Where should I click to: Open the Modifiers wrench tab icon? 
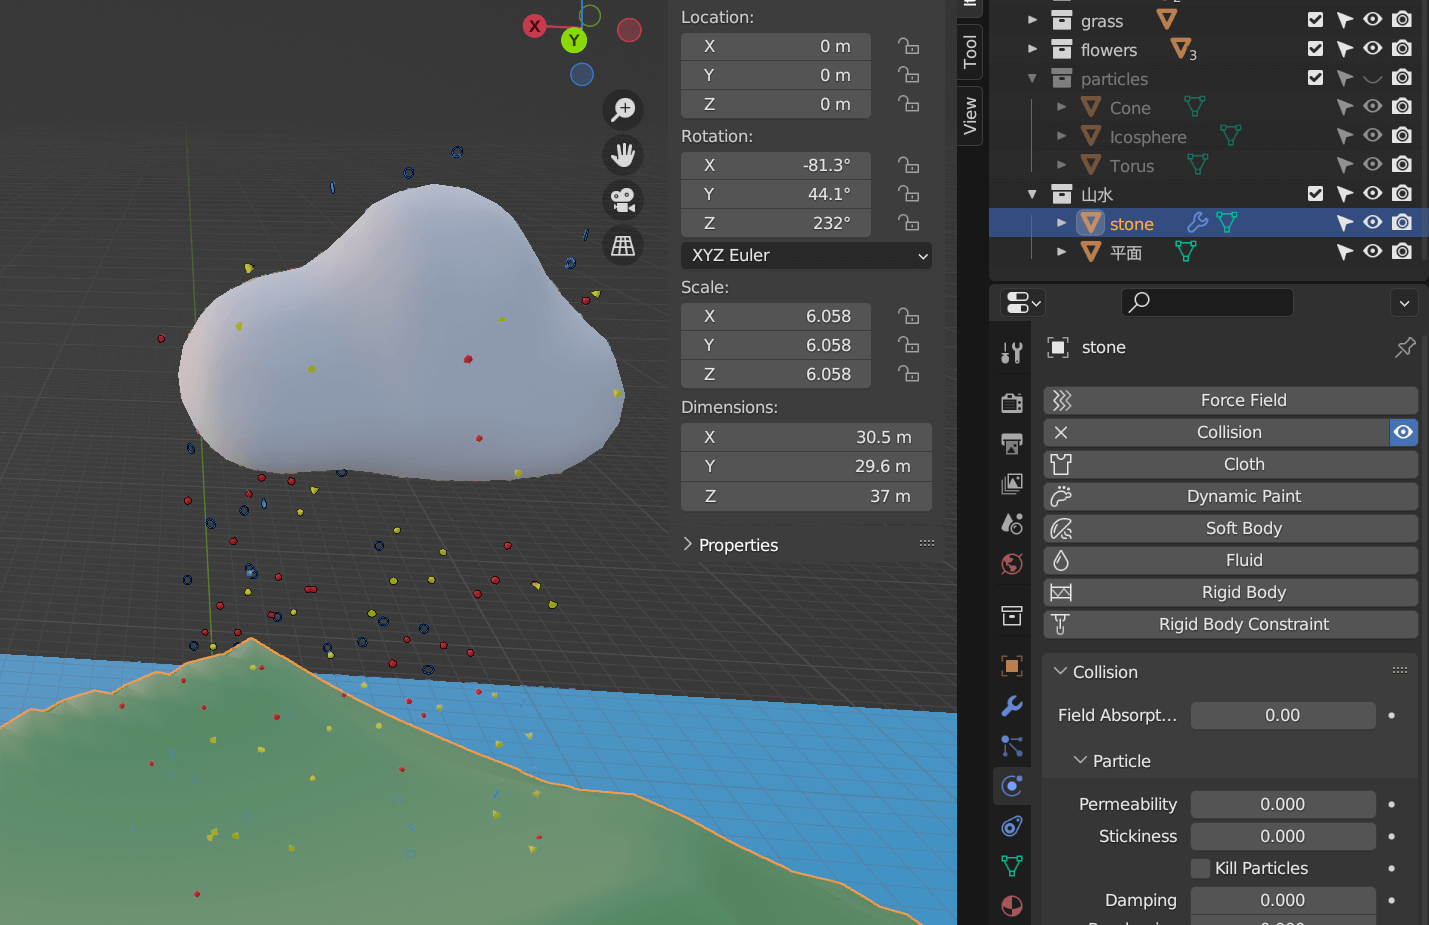coord(1012,706)
